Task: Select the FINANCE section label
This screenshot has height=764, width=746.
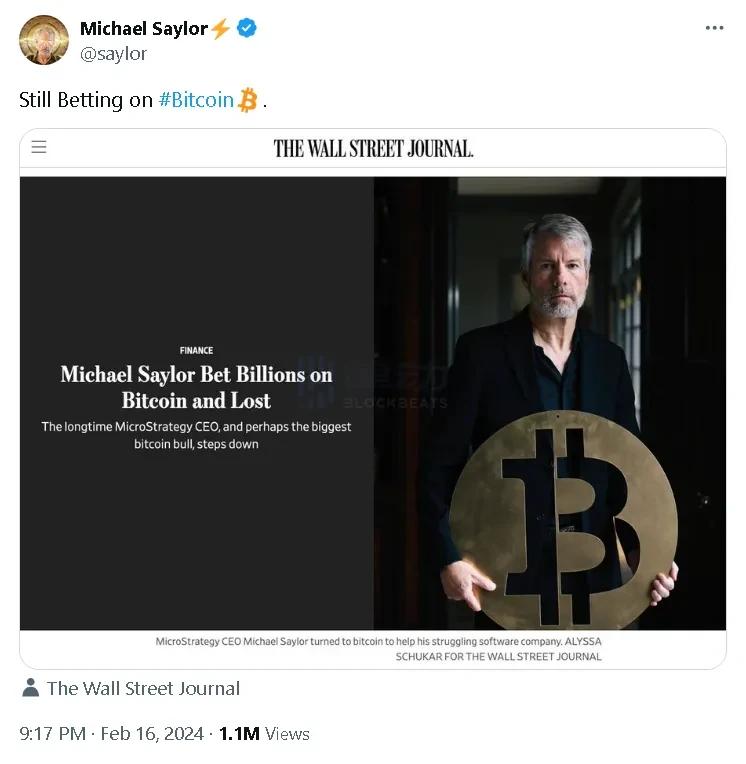Action: pyautogui.click(x=196, y=350)
